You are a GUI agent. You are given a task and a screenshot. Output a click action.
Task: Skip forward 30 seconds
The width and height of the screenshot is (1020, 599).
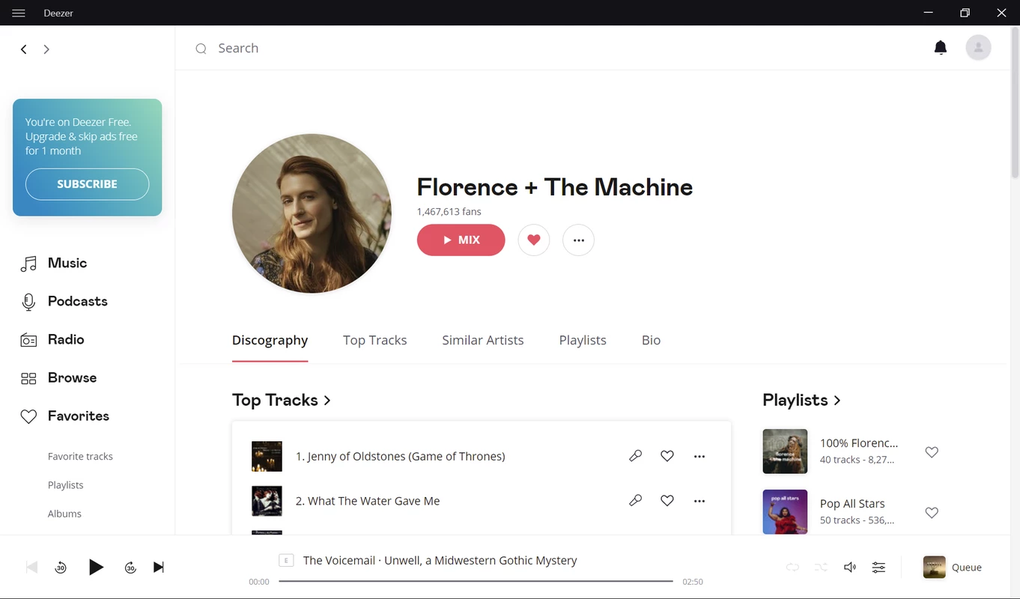click(130, 567)
